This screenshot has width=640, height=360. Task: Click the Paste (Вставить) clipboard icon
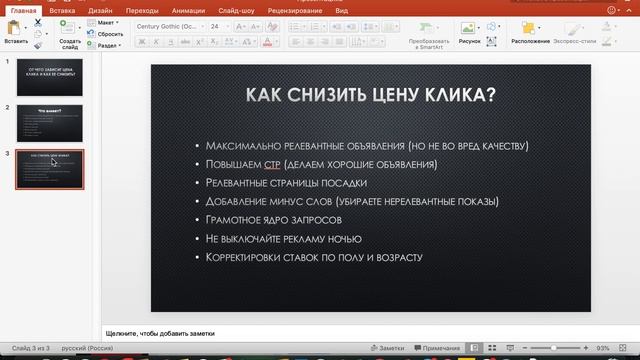tap(14, 28)
